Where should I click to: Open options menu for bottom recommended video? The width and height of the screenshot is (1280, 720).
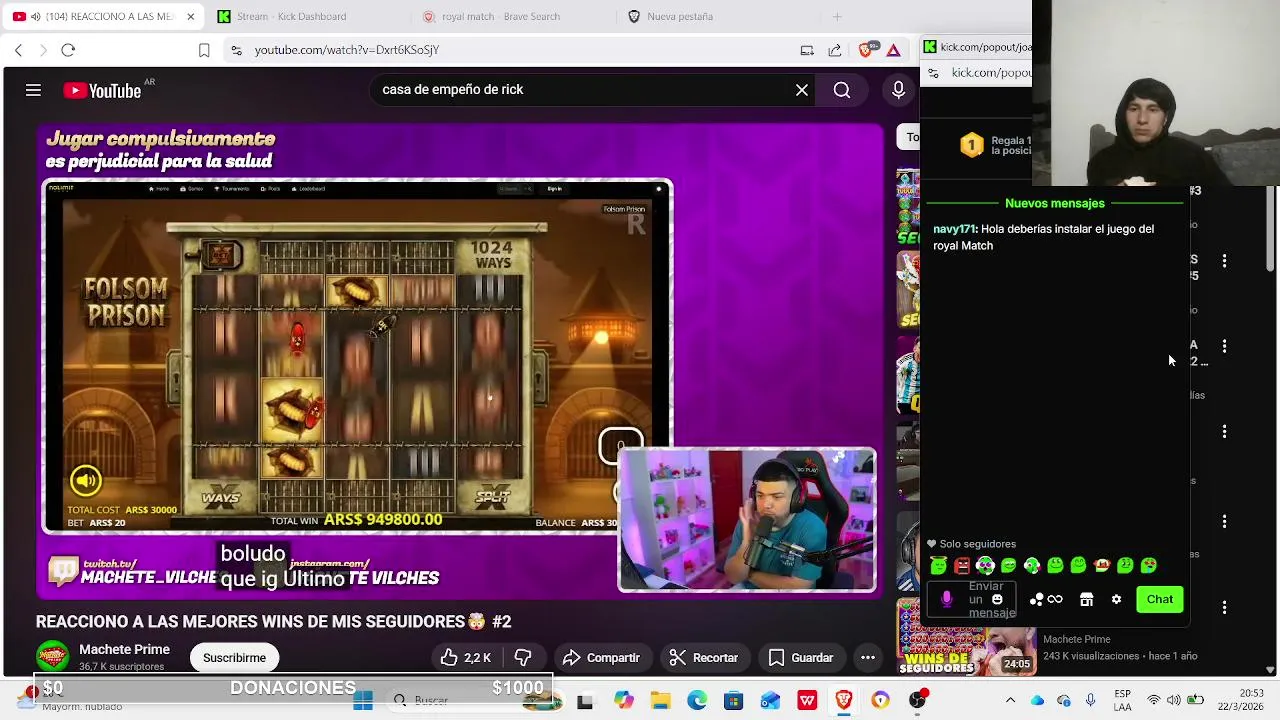tap(1224, 607)
